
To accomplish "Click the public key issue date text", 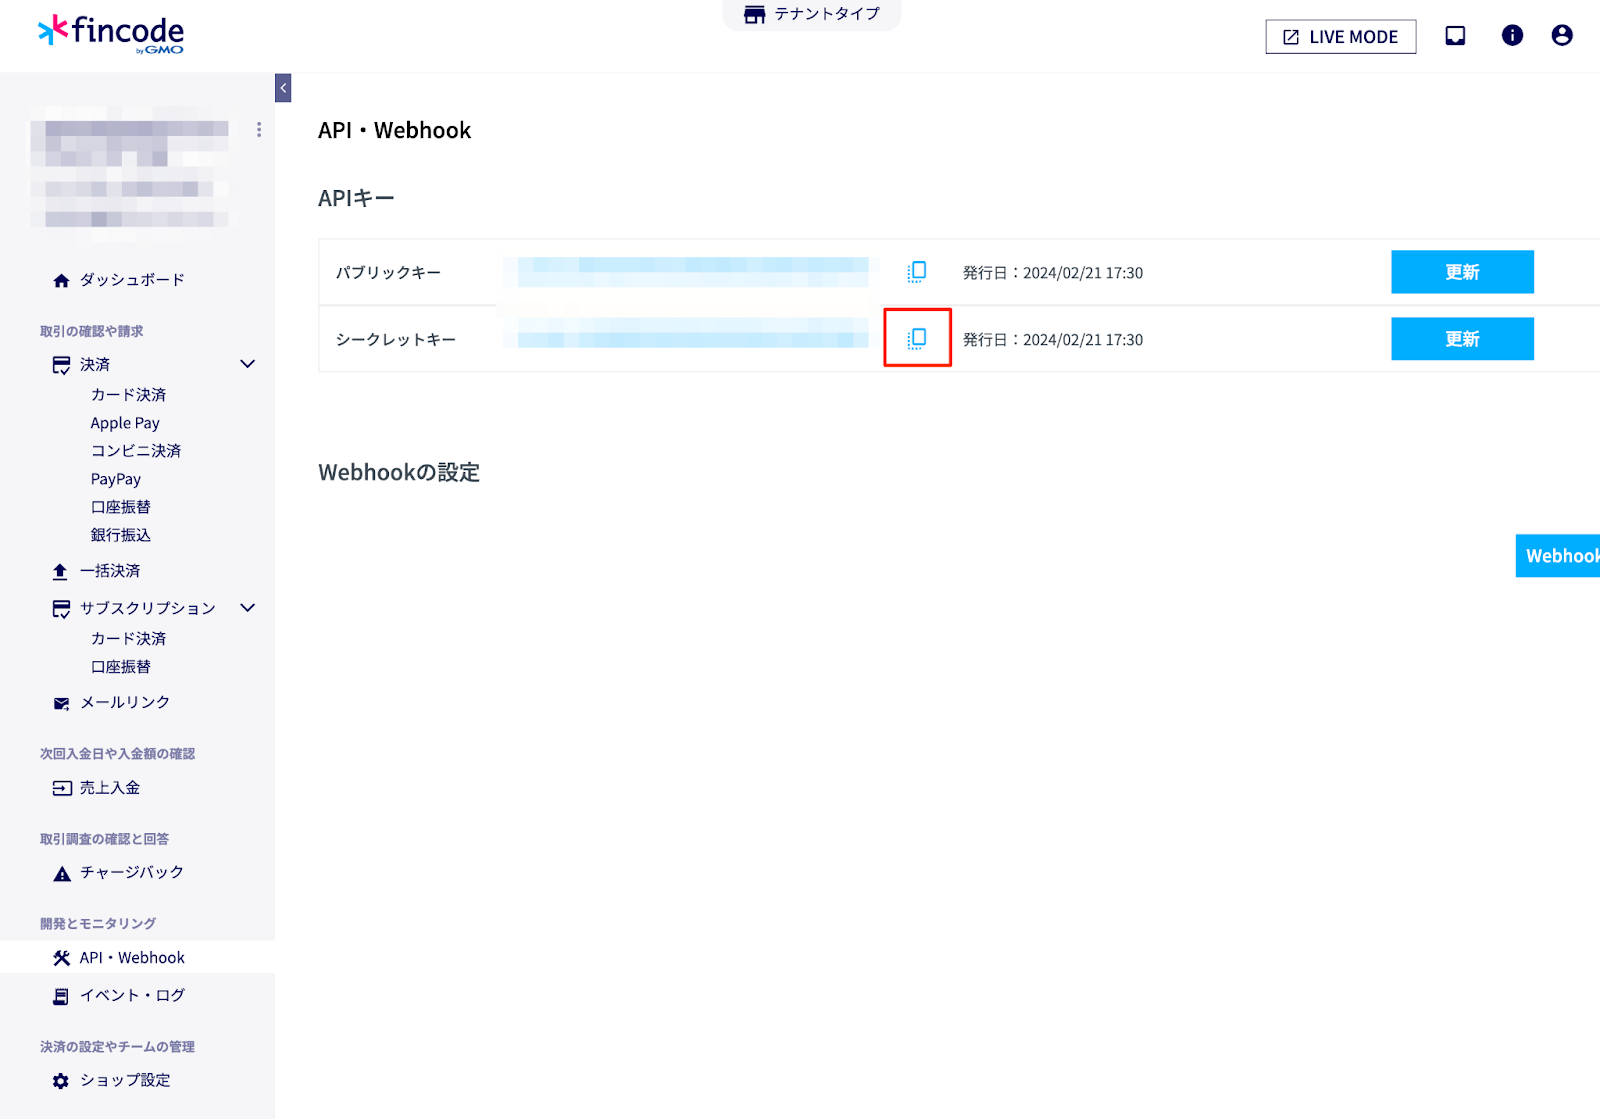I will click(1053, 273).
